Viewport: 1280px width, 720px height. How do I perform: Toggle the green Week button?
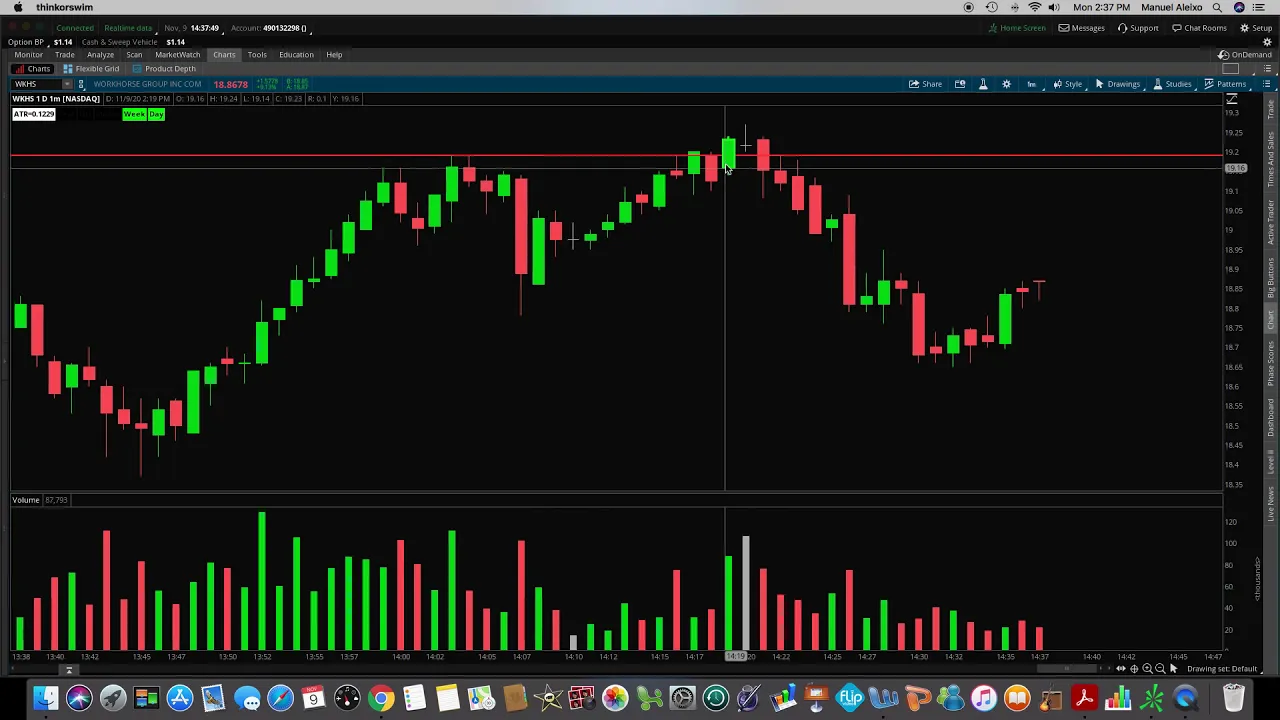133,115
